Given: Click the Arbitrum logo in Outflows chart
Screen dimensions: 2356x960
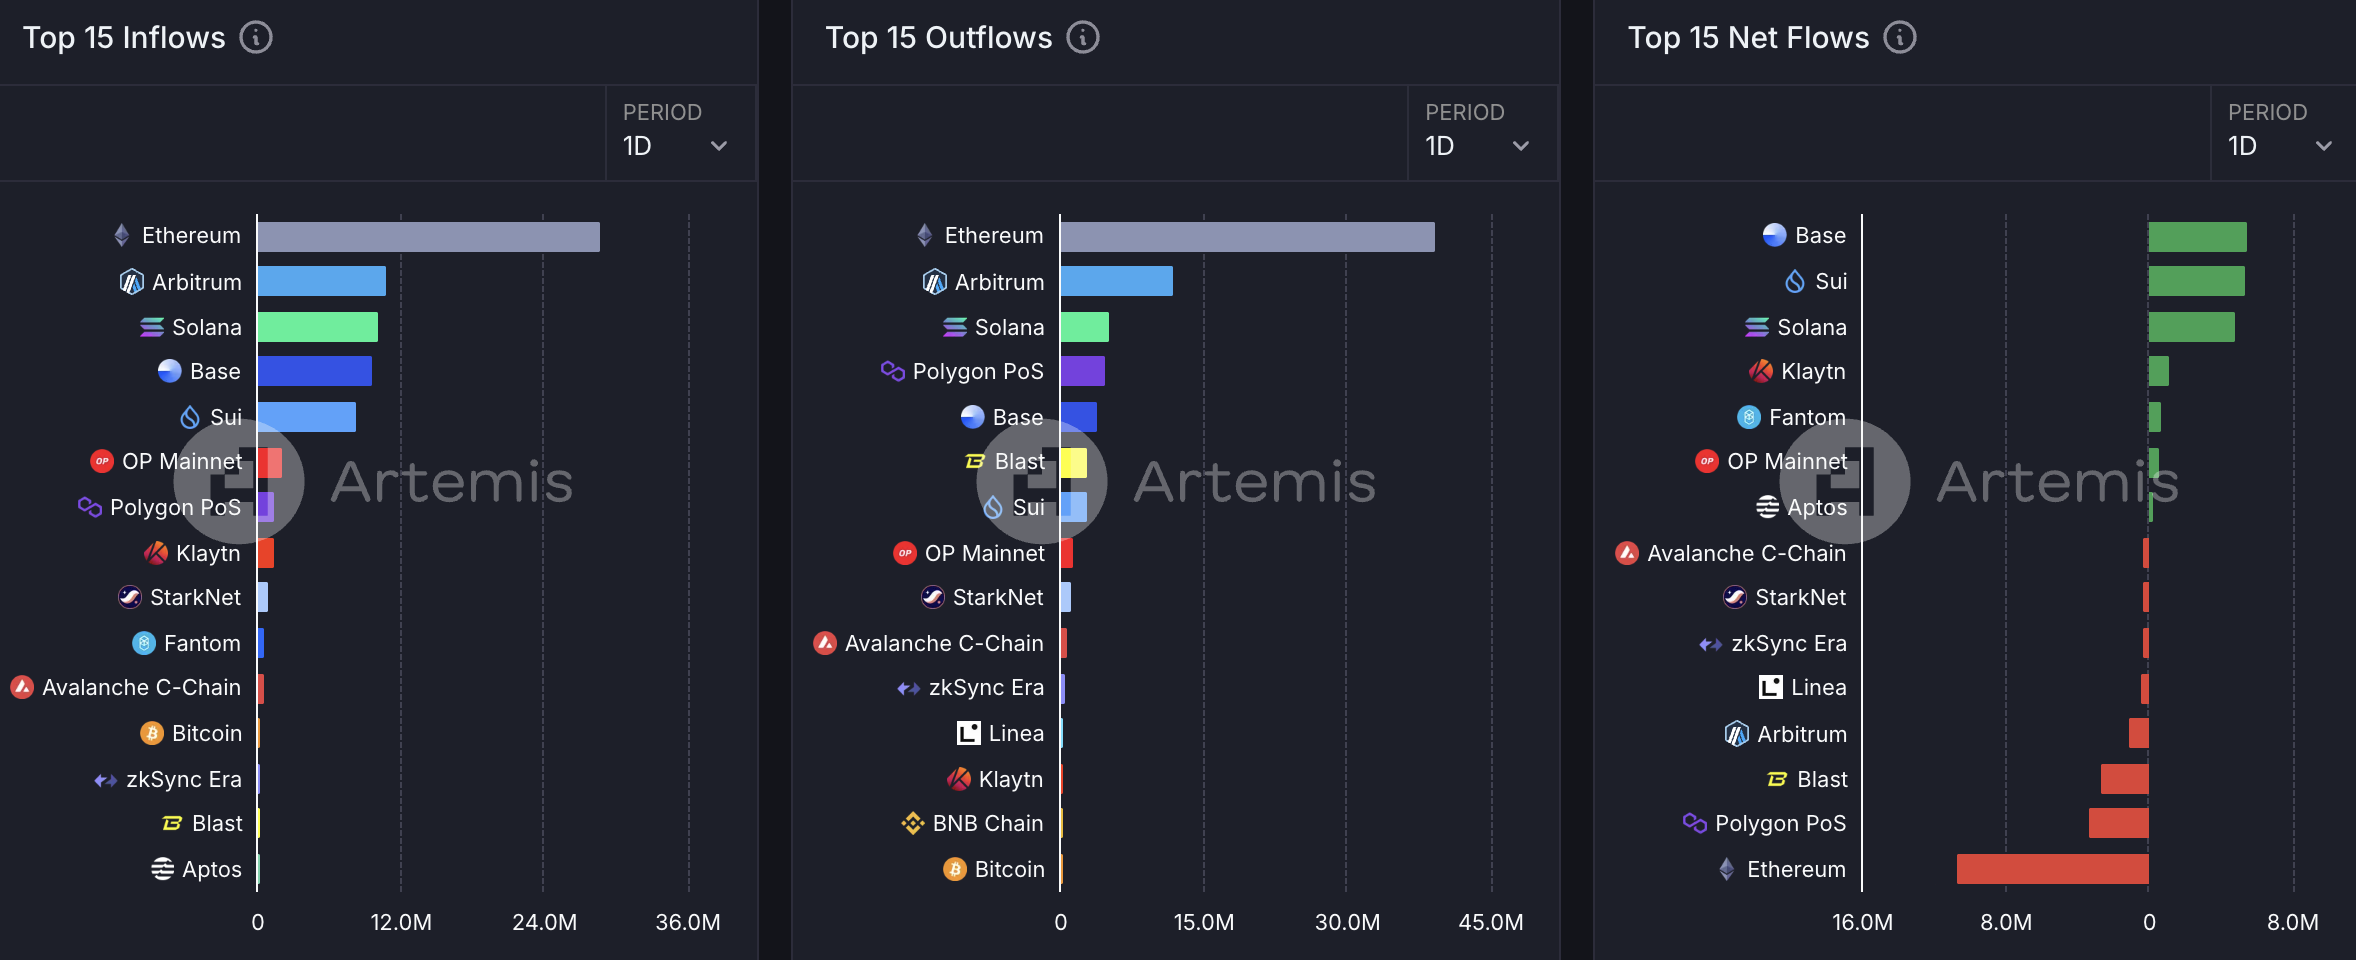Looking at the screenshot, I should tap(934, 282).
